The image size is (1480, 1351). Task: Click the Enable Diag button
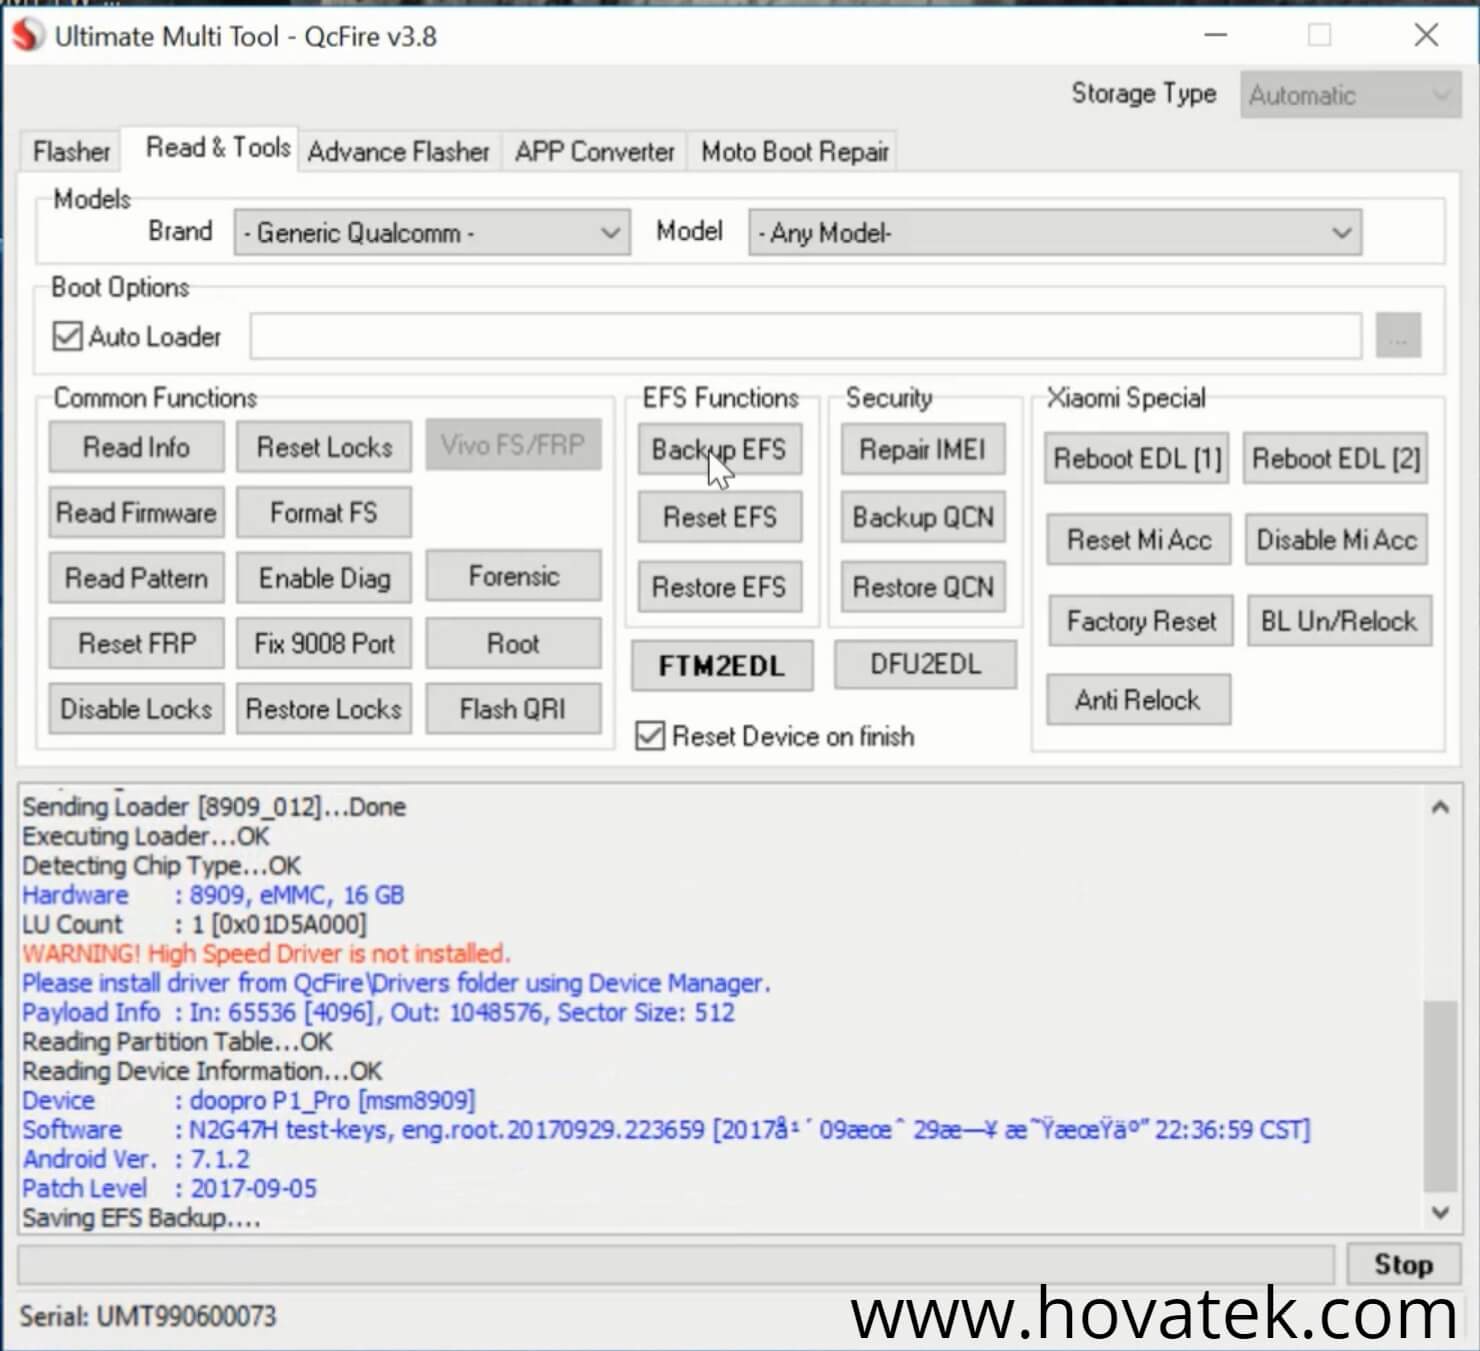coord(324,578)
